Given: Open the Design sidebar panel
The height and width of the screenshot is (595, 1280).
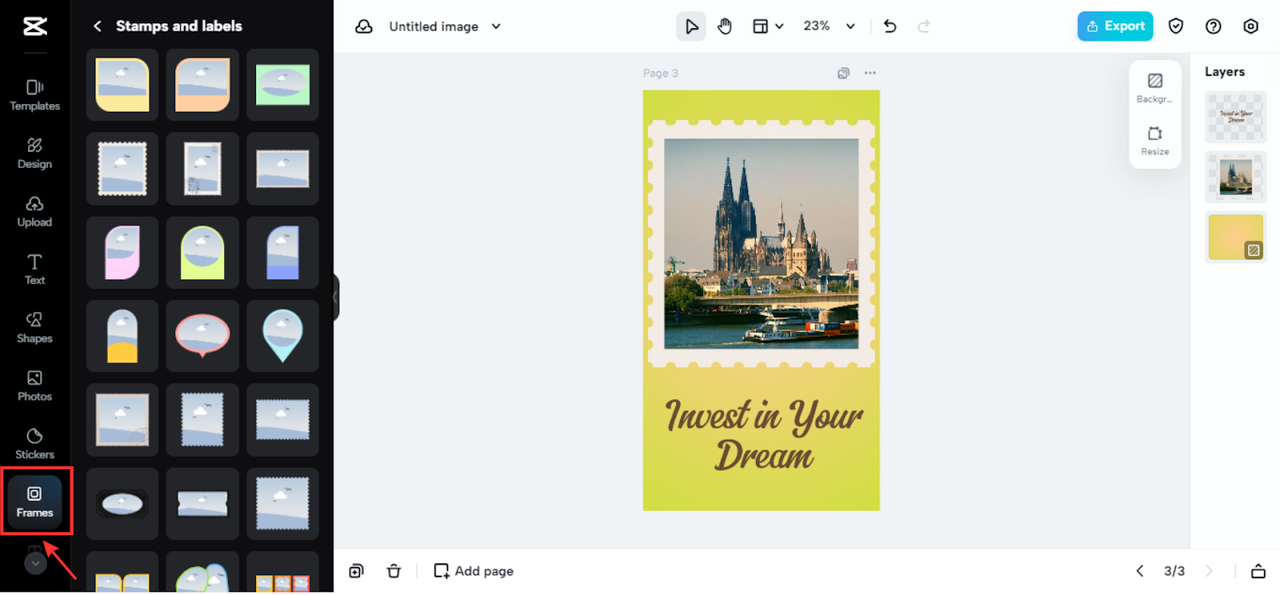Looking at the screenshot, I should coord(34,153).
